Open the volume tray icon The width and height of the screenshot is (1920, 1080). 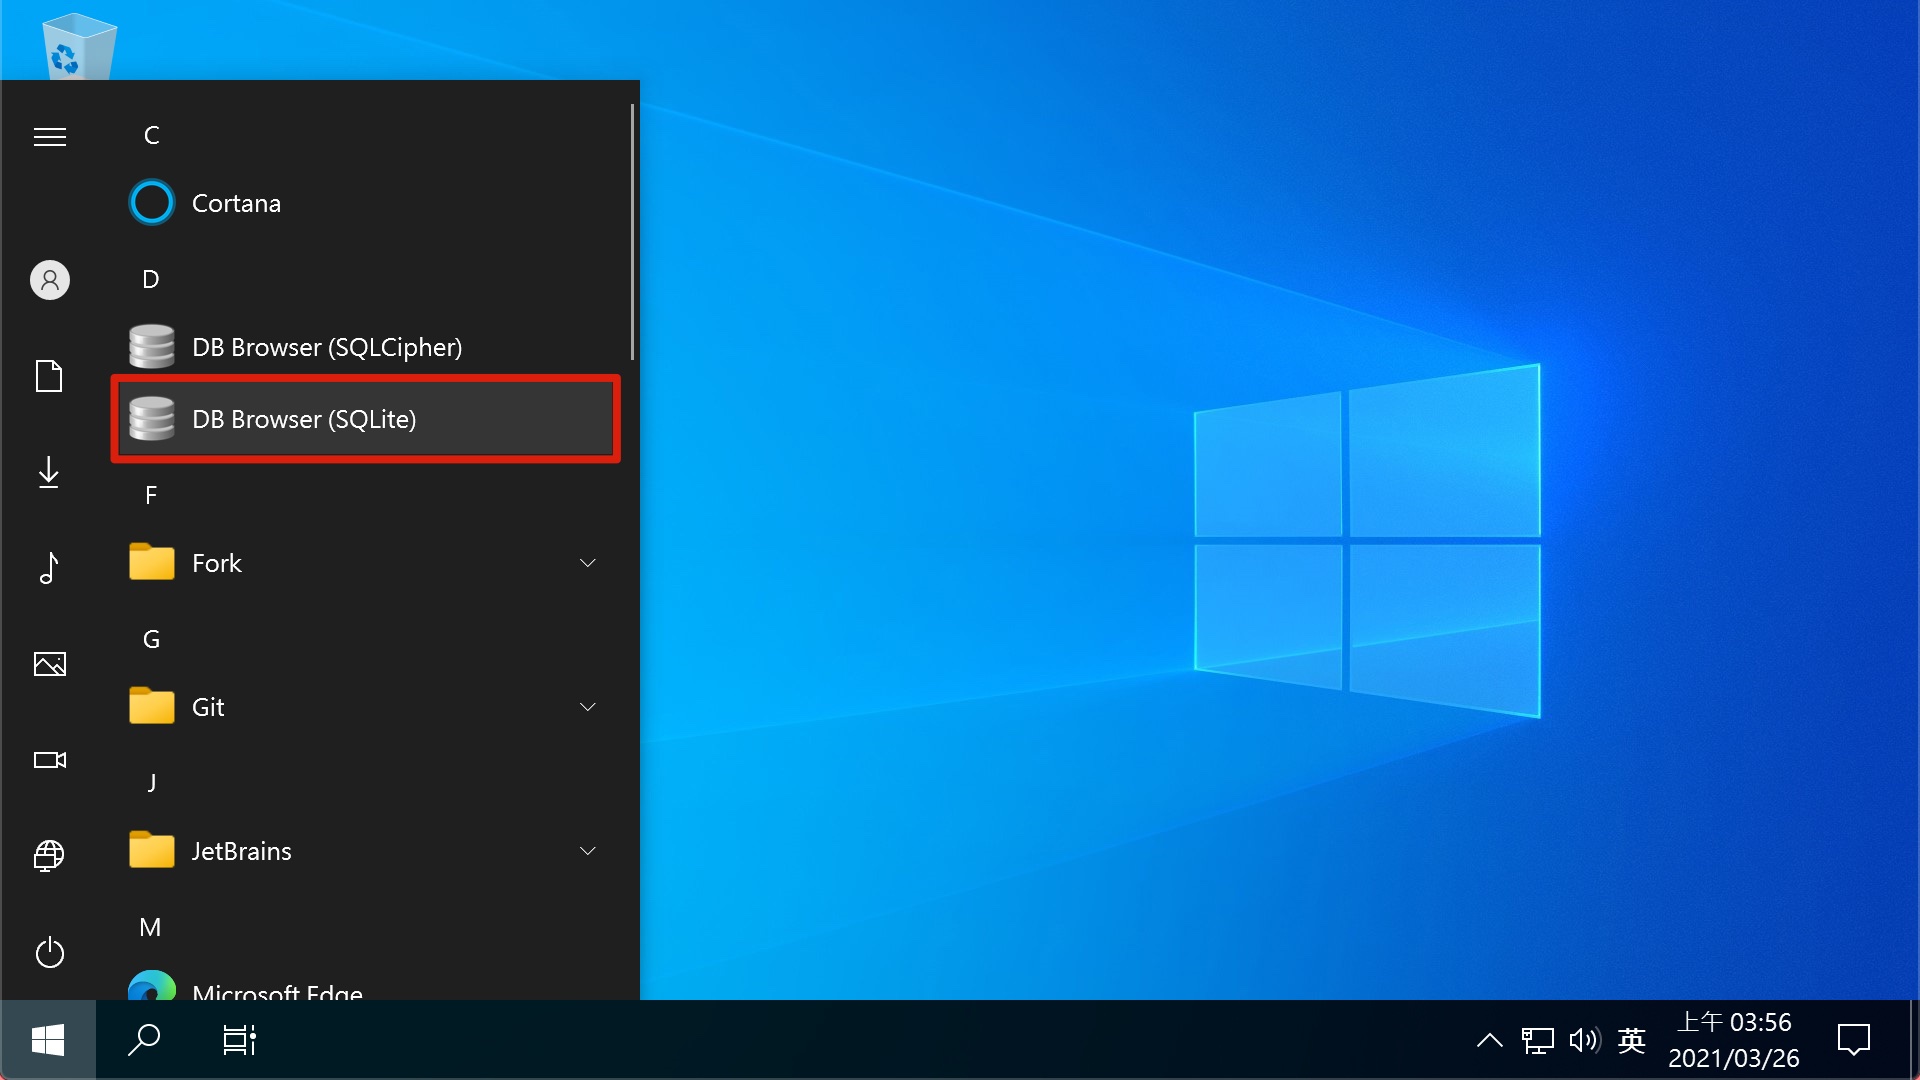tap(1585, 1040)
